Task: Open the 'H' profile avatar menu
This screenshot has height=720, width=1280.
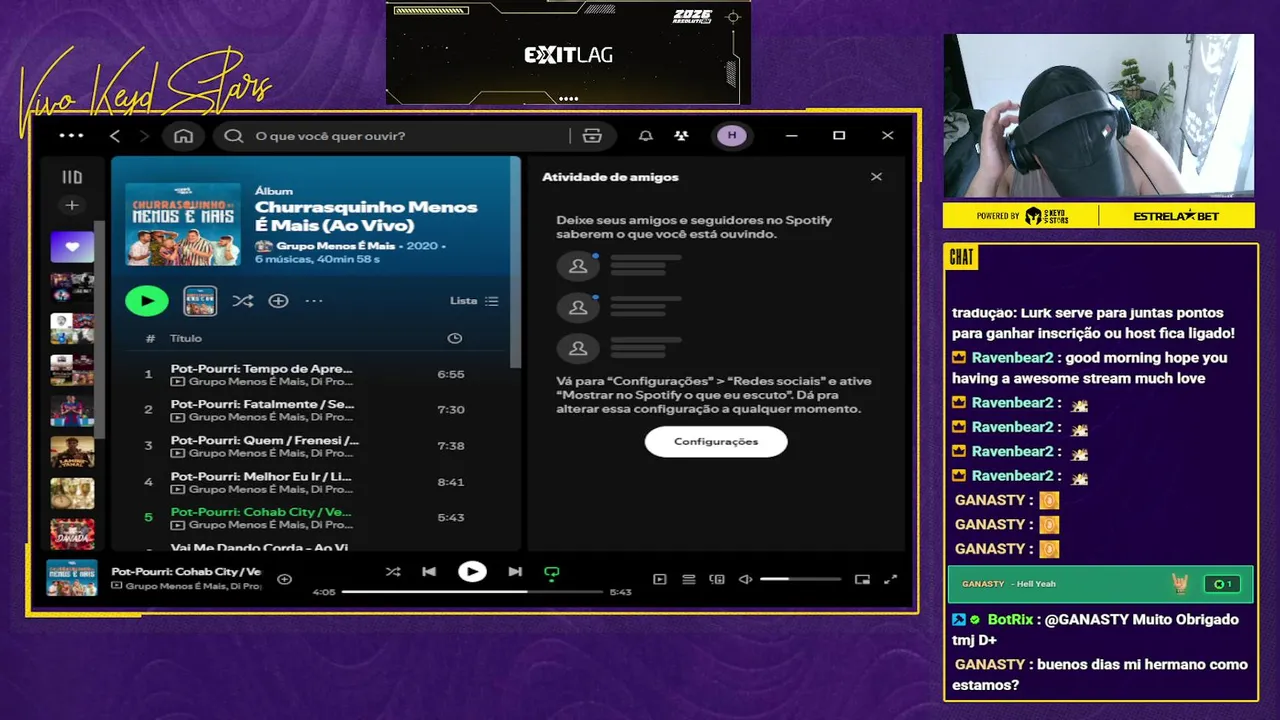Action: (732, 135)
